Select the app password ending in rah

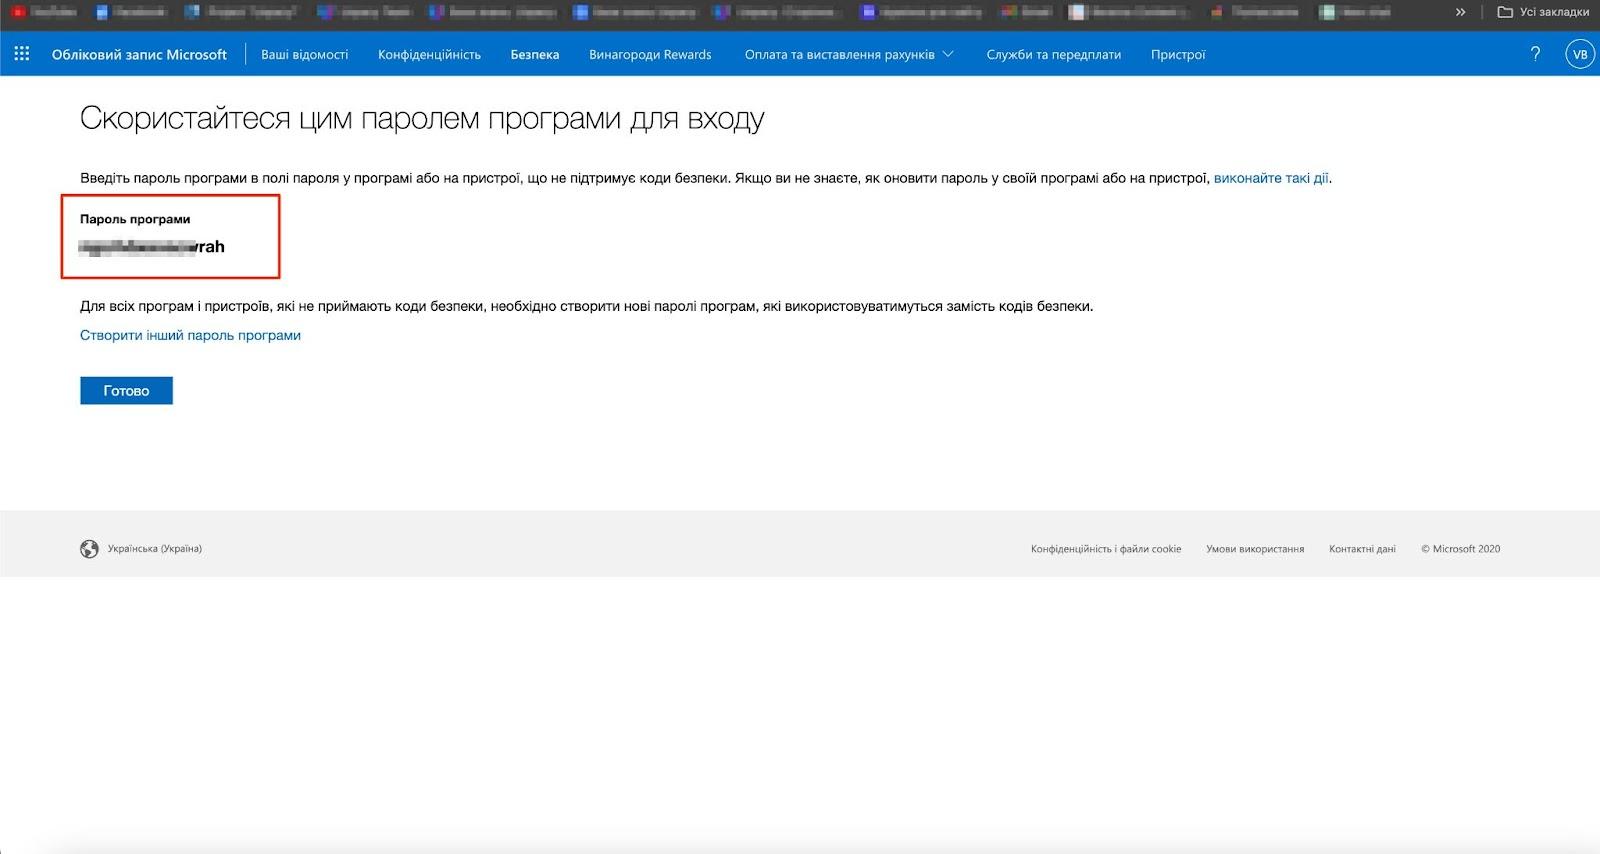click(x=152, y=247)
